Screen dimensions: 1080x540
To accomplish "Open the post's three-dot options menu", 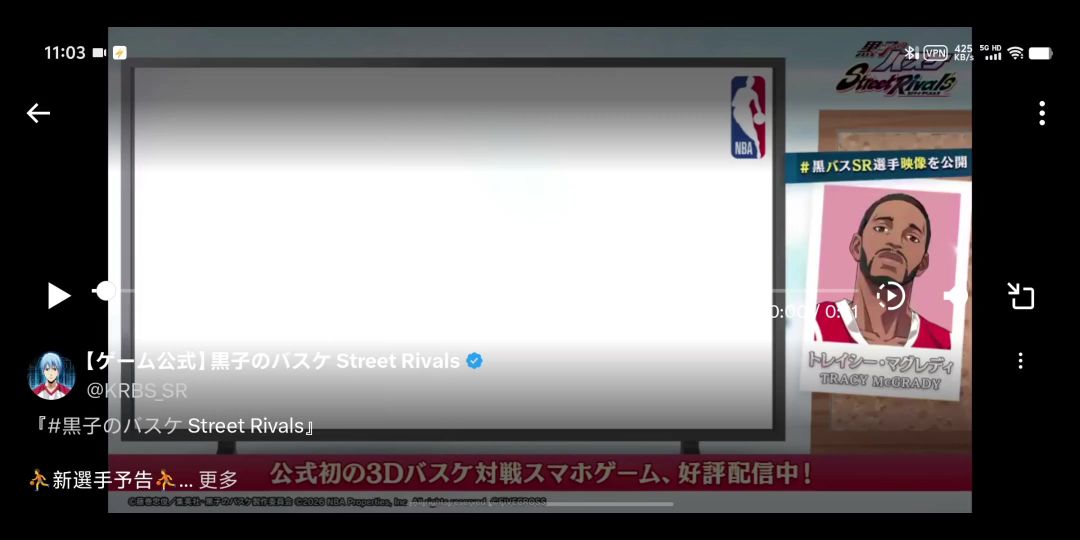I will click(1020, 360).
